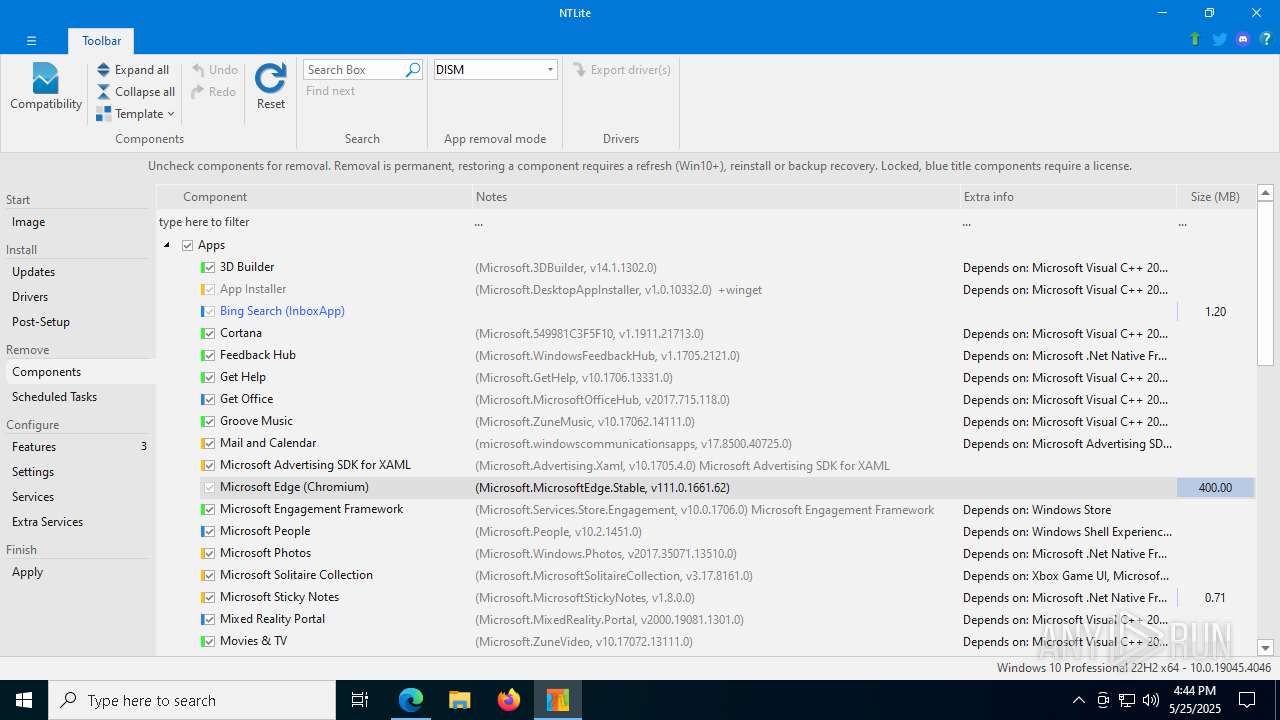Open the Template dropdown
1280x720 pixels.
click(136, 114)
